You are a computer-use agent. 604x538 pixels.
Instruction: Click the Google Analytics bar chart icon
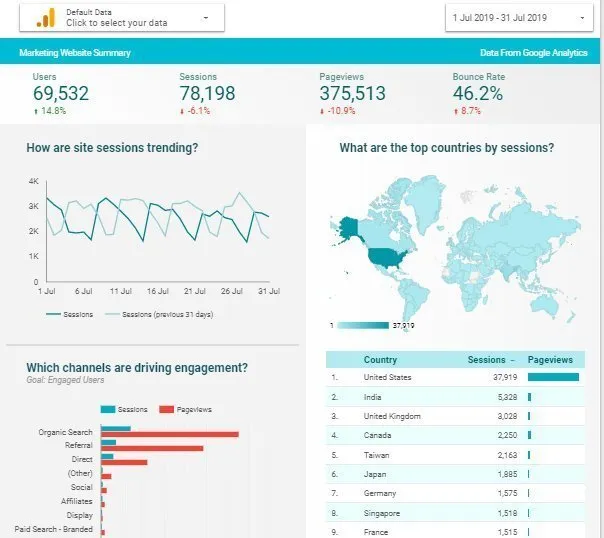(x=46, y=19)
